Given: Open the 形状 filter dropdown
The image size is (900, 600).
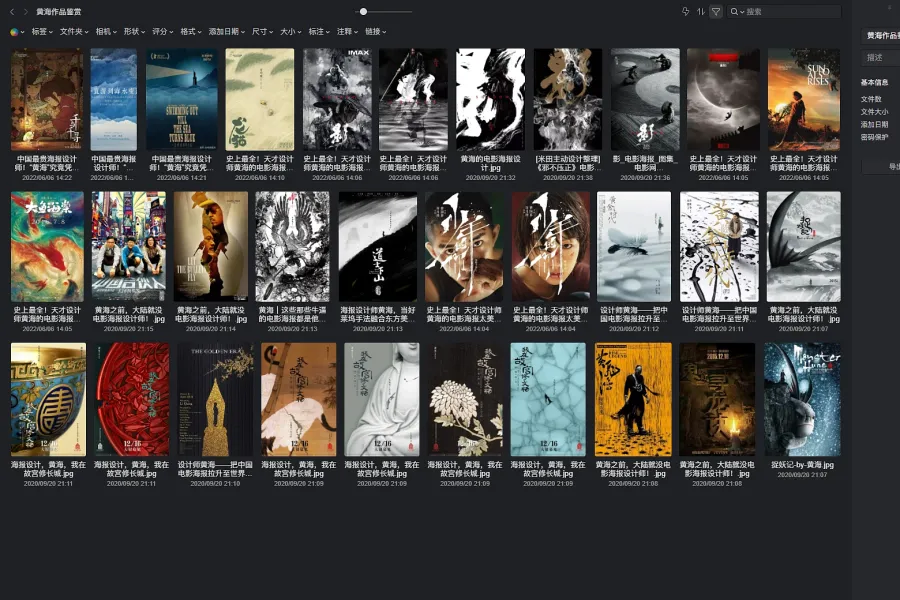Looking at the screenshot, I should click(134, 32).
